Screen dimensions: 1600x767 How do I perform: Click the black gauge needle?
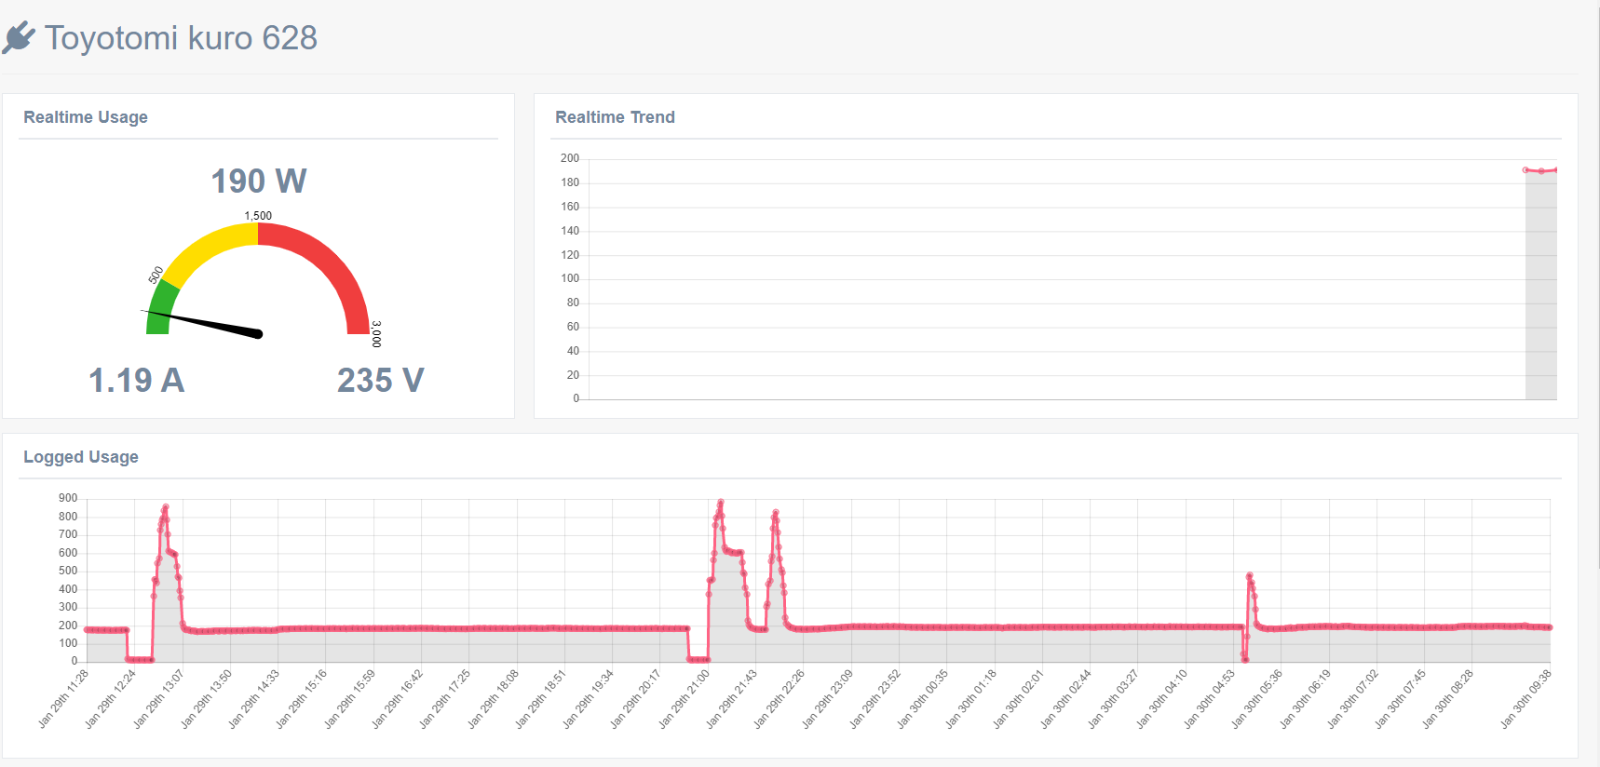pyautogui.click(x=203, y=322)
